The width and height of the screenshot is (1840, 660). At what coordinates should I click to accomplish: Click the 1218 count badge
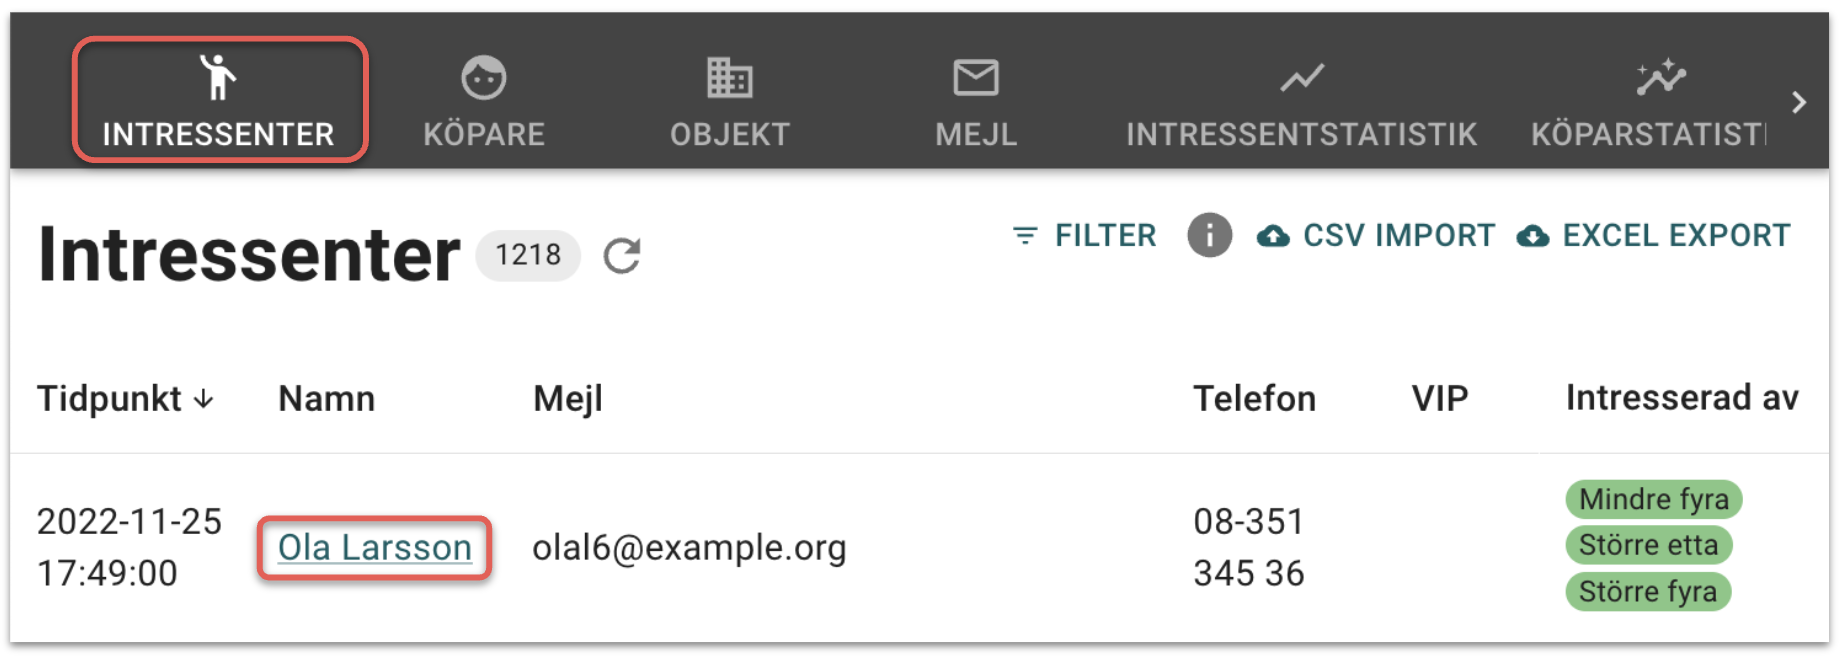[528, 255]
